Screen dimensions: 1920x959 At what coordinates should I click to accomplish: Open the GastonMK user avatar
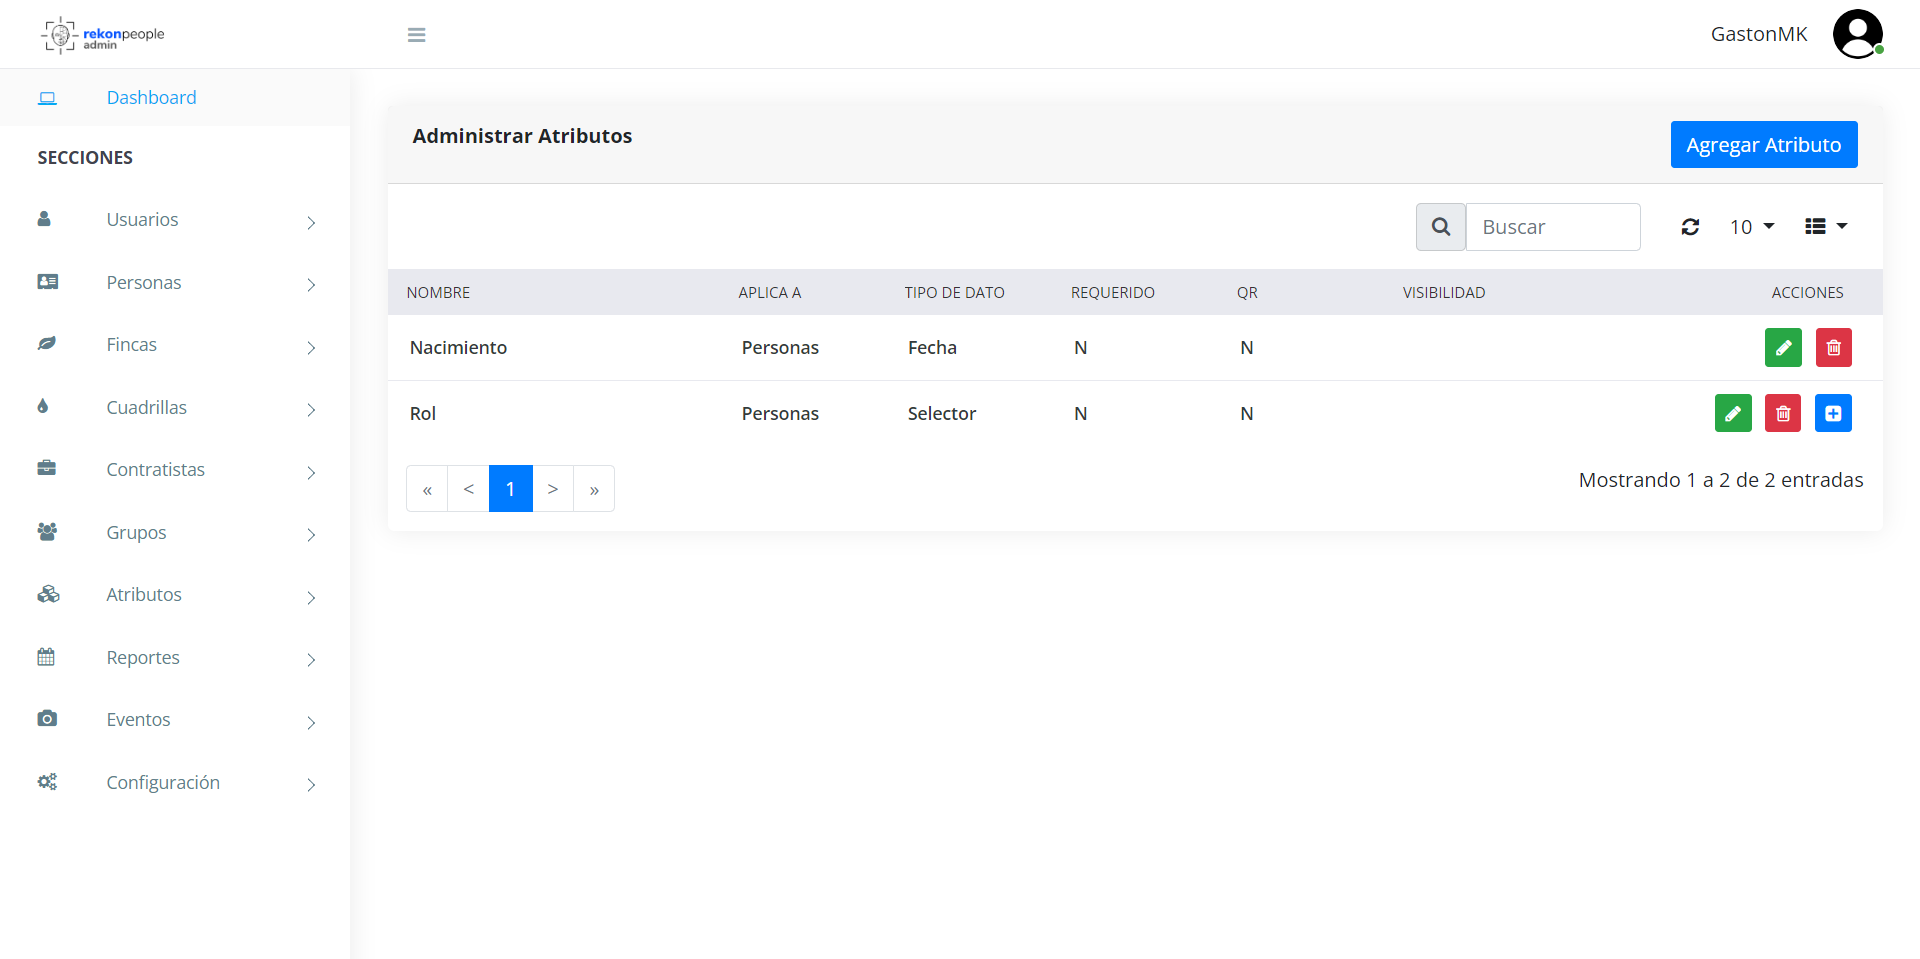[1858, 34]
